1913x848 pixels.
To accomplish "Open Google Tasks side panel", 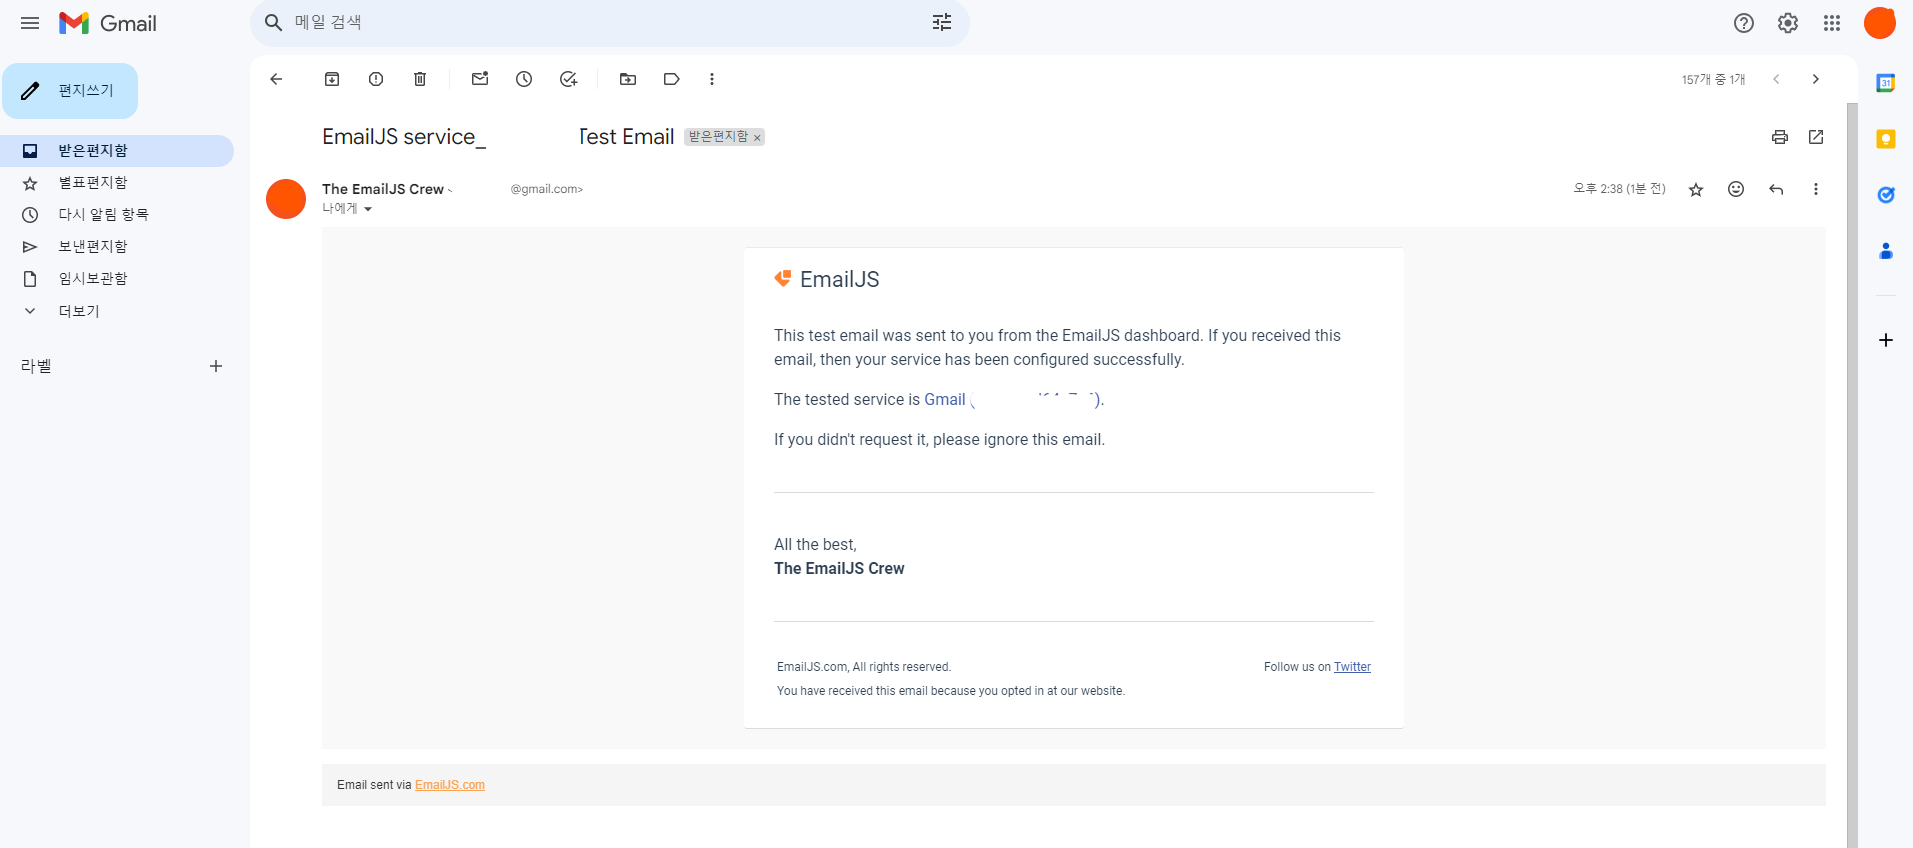I will [1886, 195].
